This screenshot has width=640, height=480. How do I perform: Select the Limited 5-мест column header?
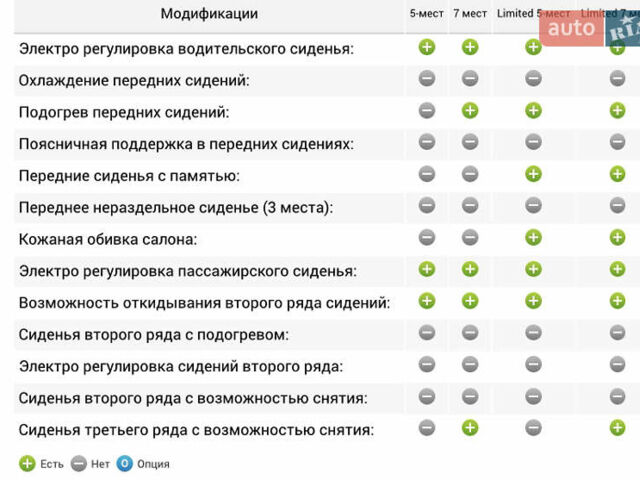[533, 13]
